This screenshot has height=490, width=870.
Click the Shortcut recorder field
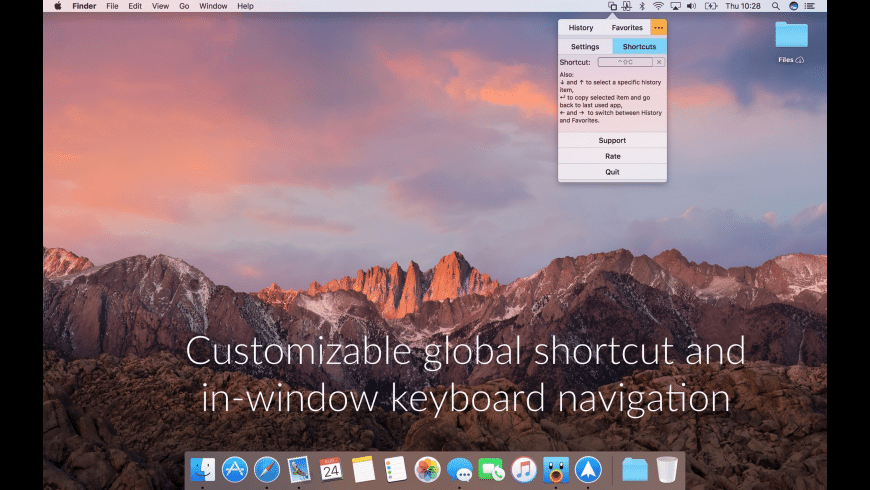tap(625, 62)
